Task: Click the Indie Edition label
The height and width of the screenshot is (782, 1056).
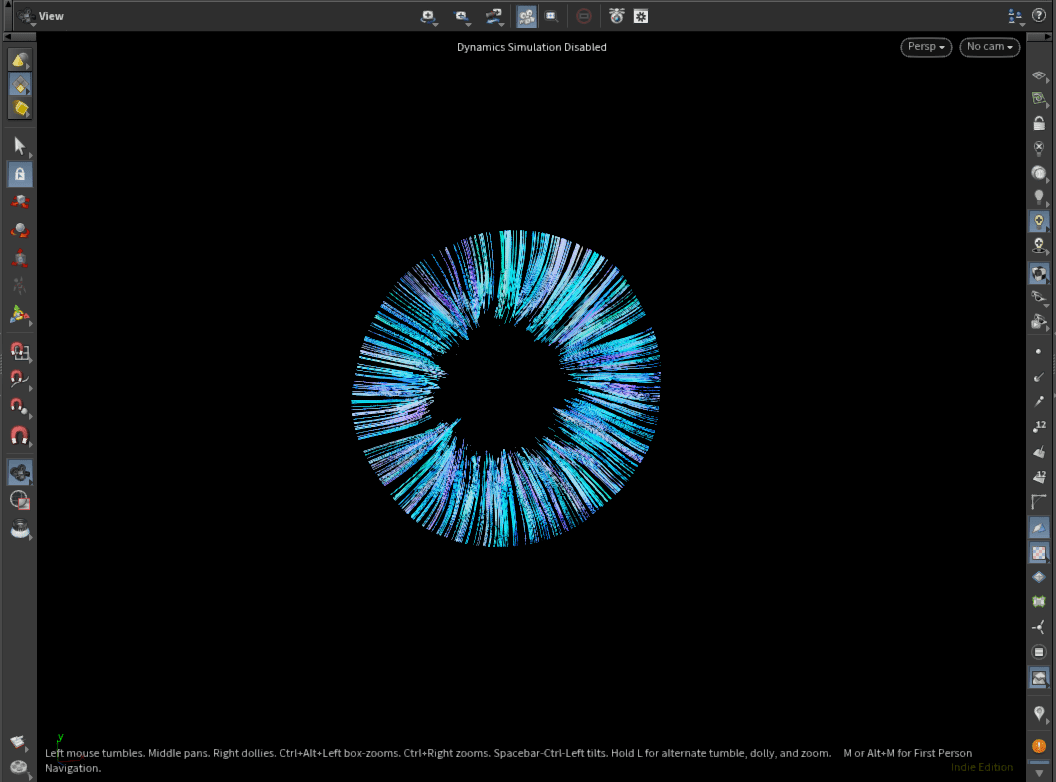Action: pos(982,767)
